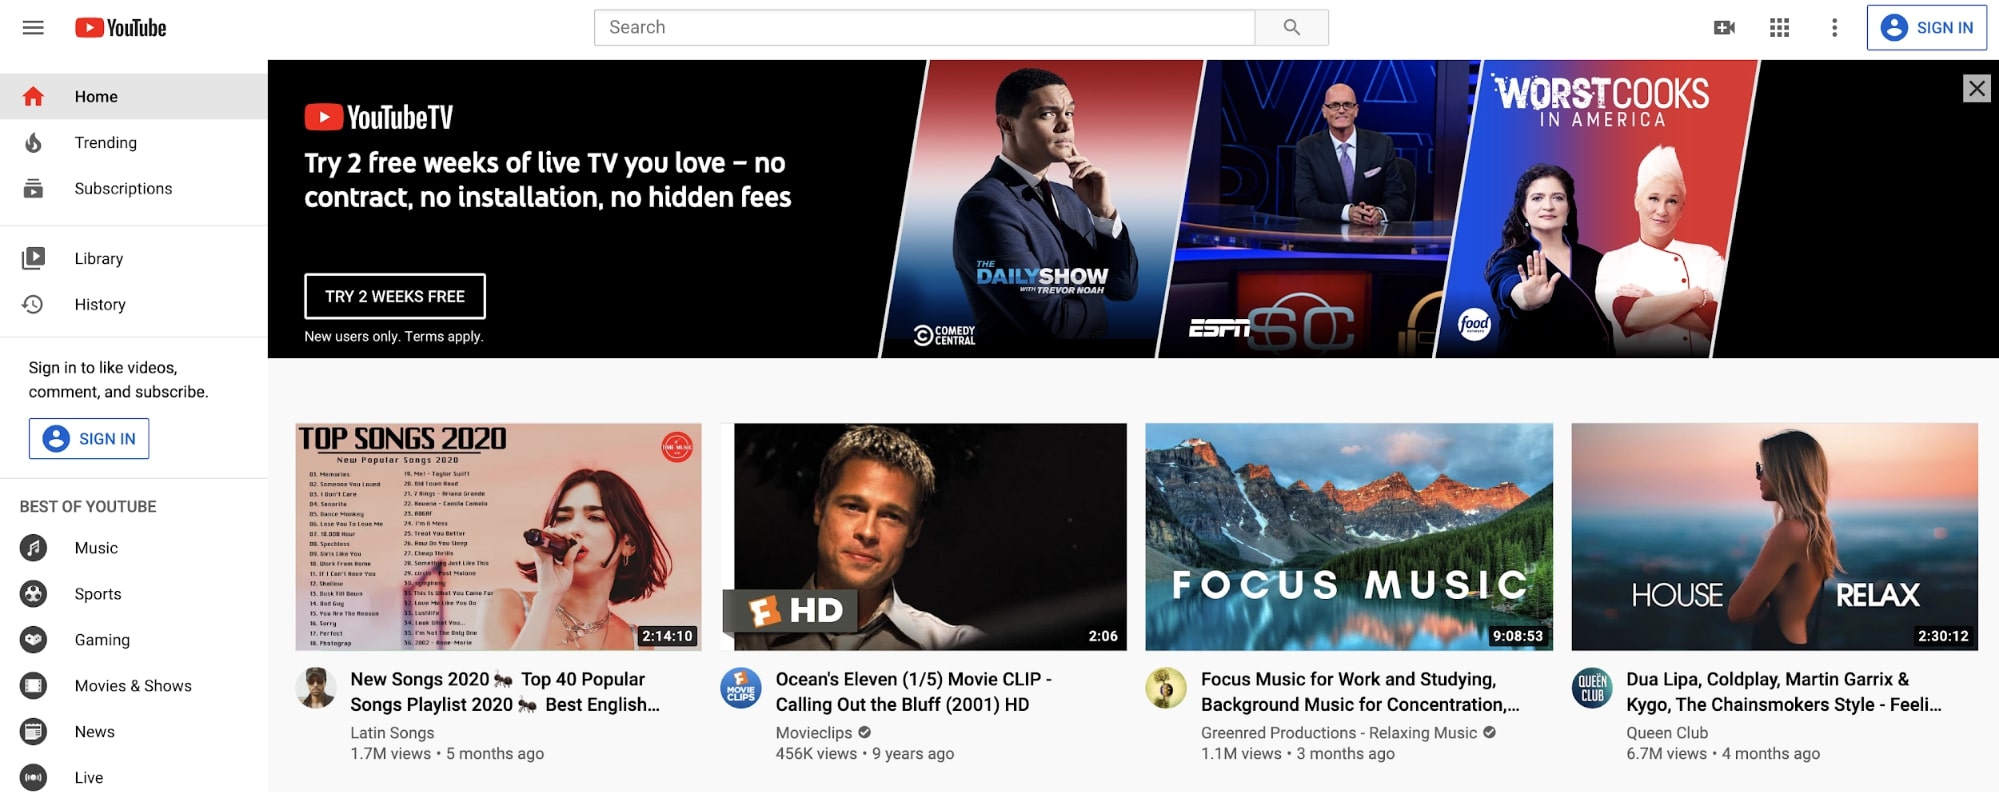This screenshot has height=793, width=1999.
Task: Click the Gaming category icon
Action: (33, 640)
